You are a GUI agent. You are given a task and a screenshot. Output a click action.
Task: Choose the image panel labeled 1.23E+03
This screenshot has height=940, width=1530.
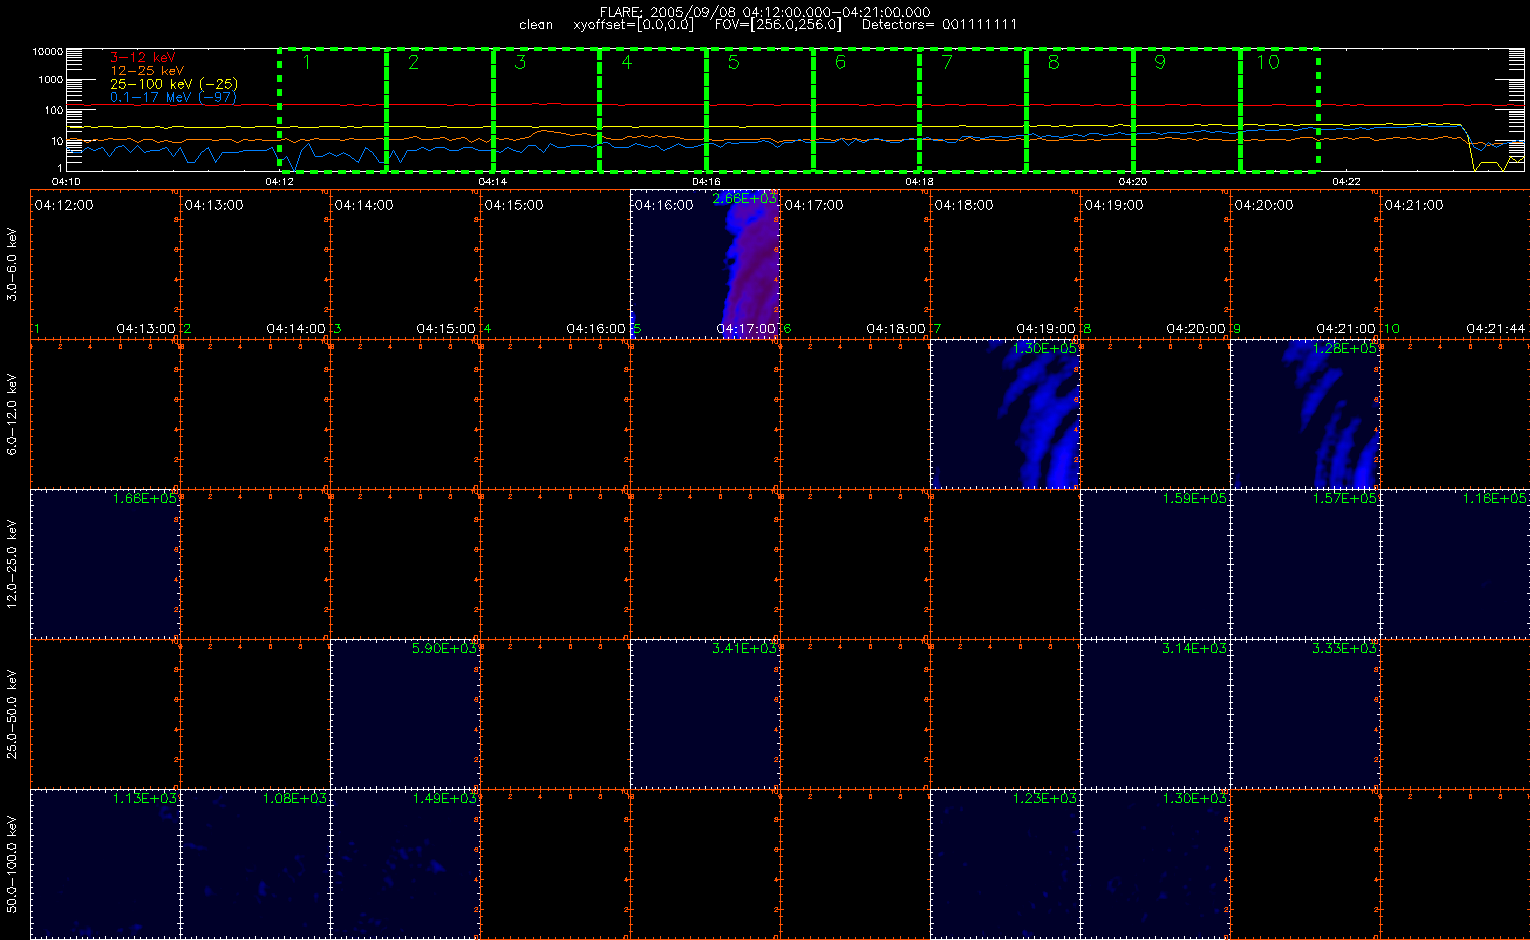[x=1005, y=864]
